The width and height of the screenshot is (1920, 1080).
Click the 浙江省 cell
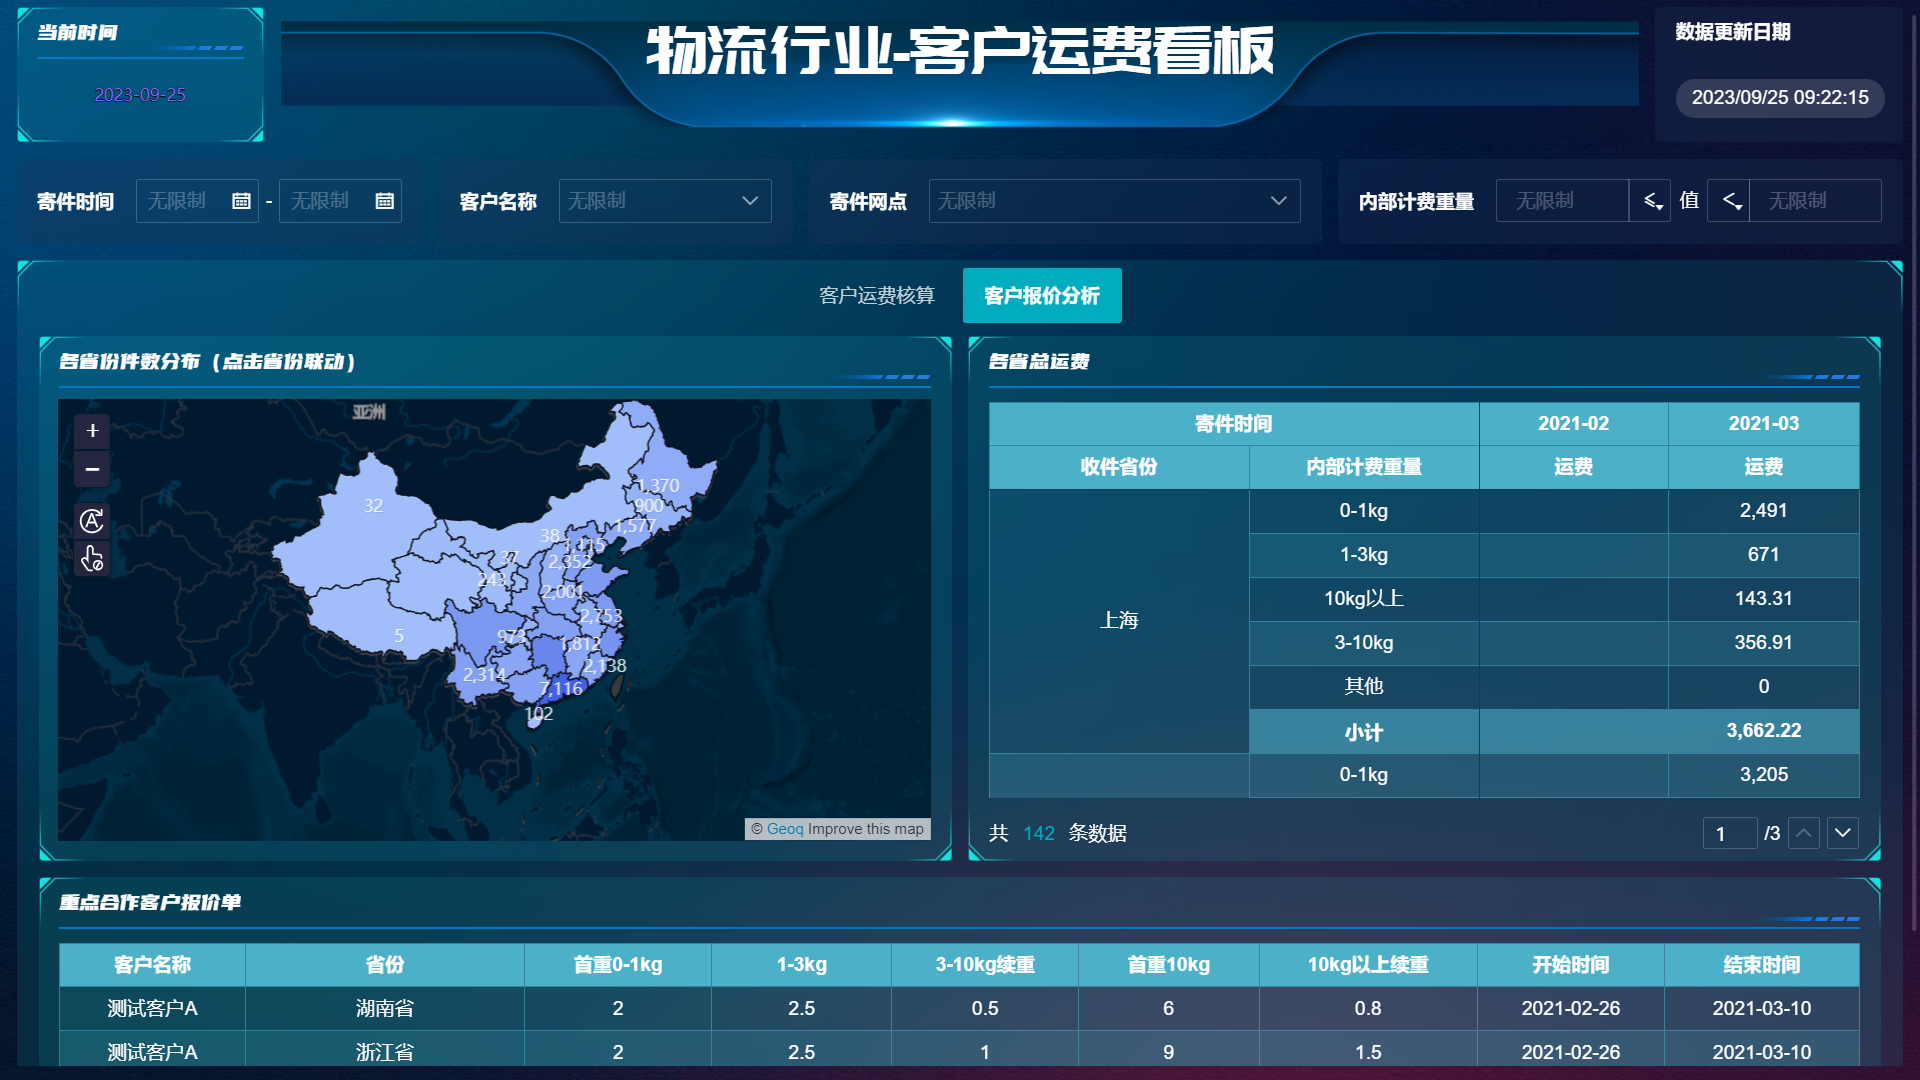(x=385, y=1052)
